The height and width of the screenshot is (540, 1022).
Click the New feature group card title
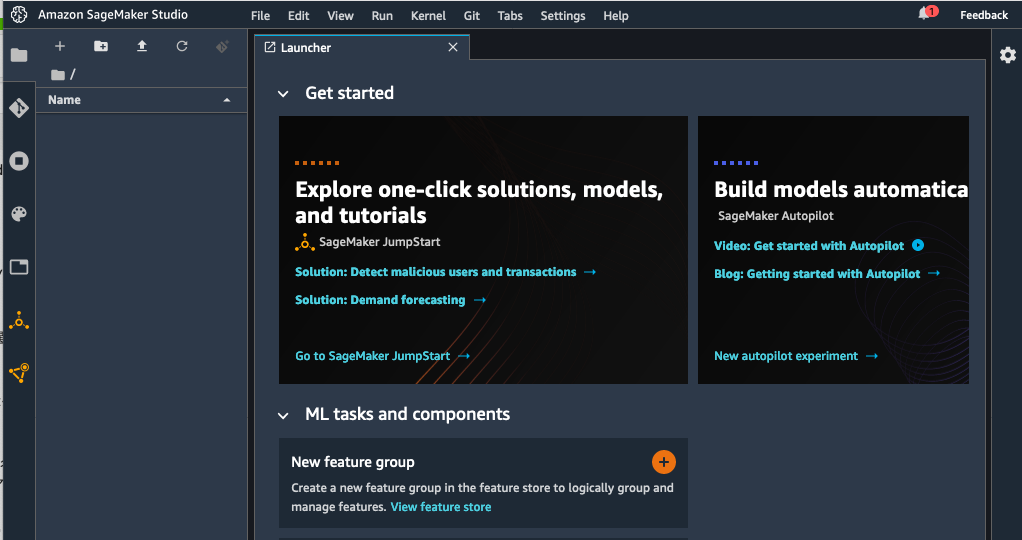pos(353,462)
